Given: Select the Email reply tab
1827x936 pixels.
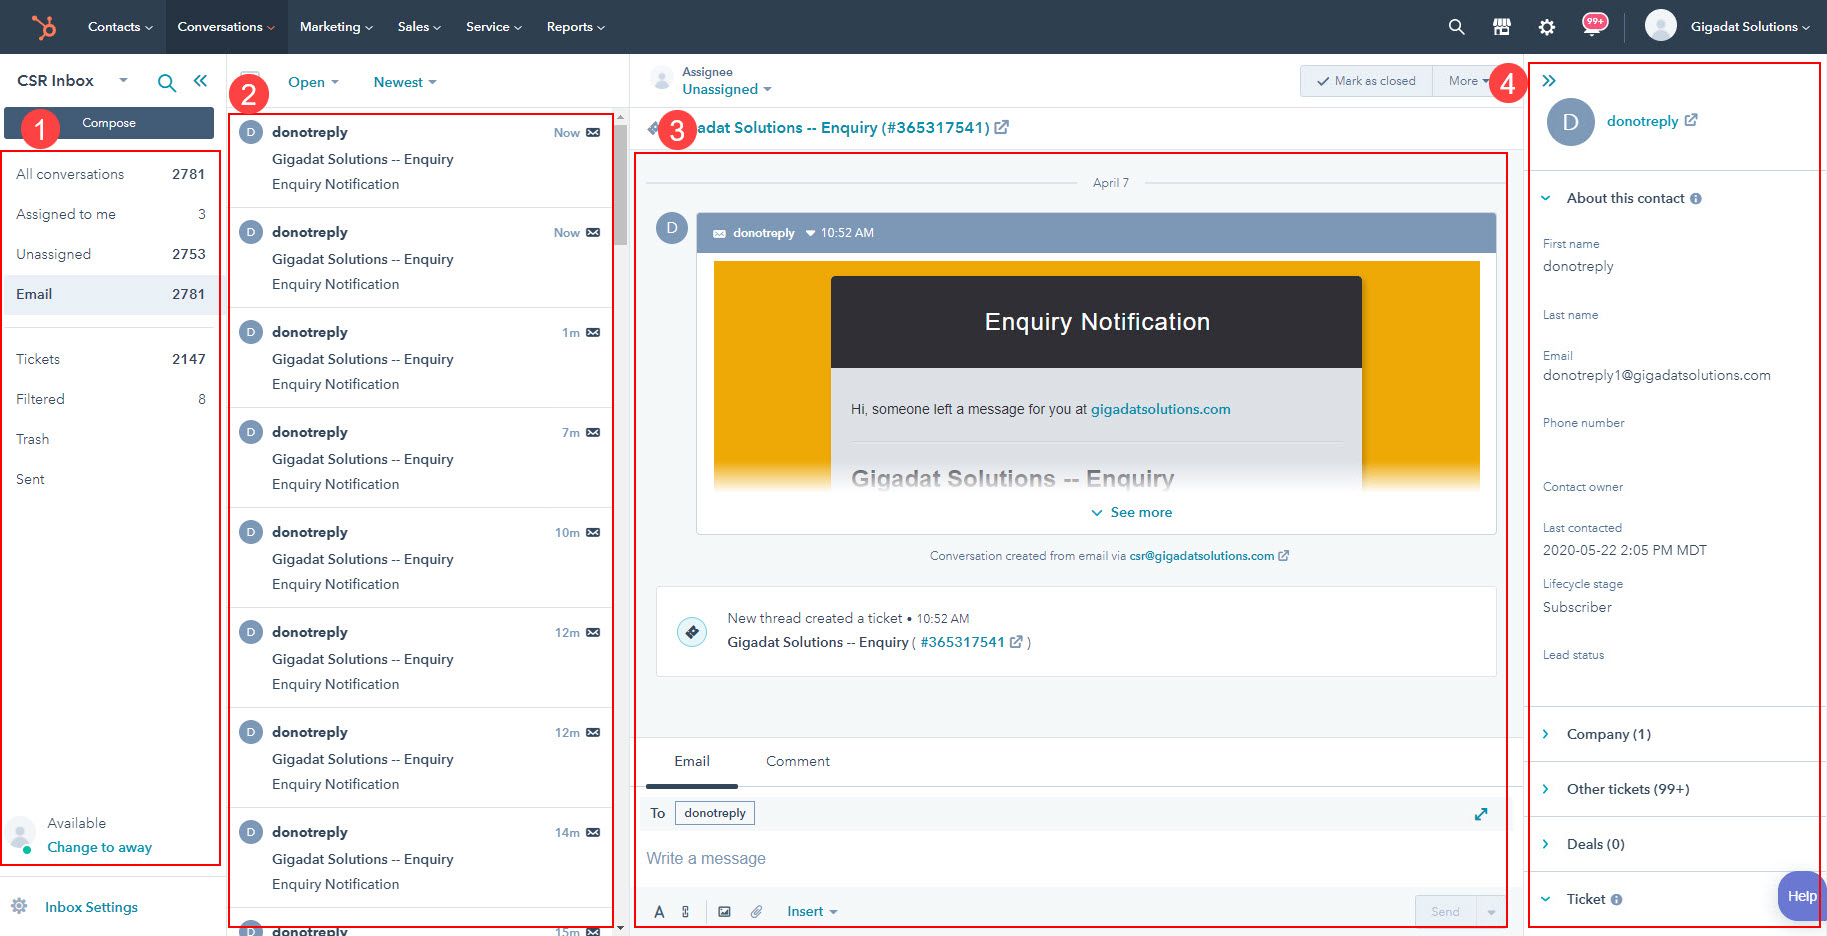Looking at the screenshot, I should click(692, 761).
